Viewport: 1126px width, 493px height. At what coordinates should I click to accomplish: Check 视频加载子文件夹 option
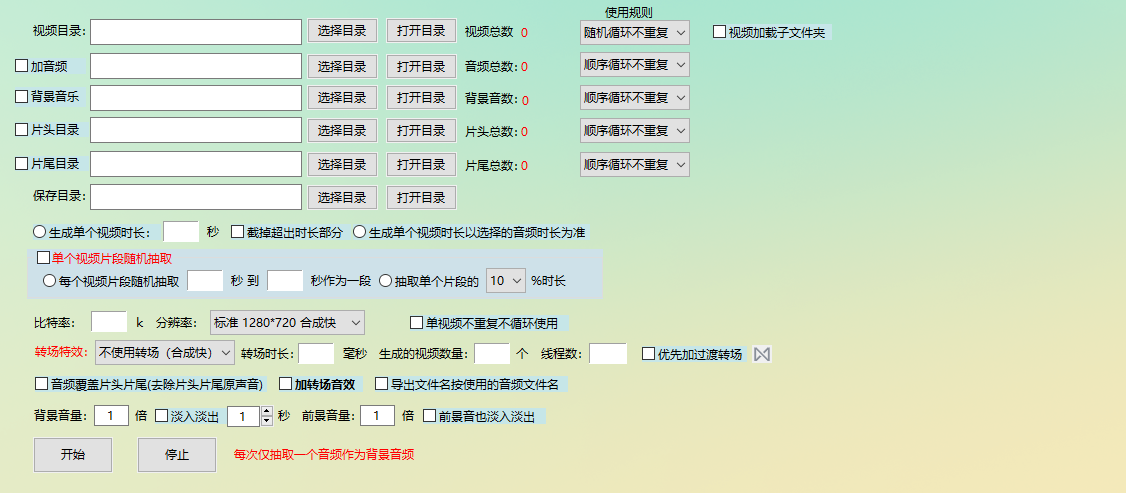tap(720, 32)
